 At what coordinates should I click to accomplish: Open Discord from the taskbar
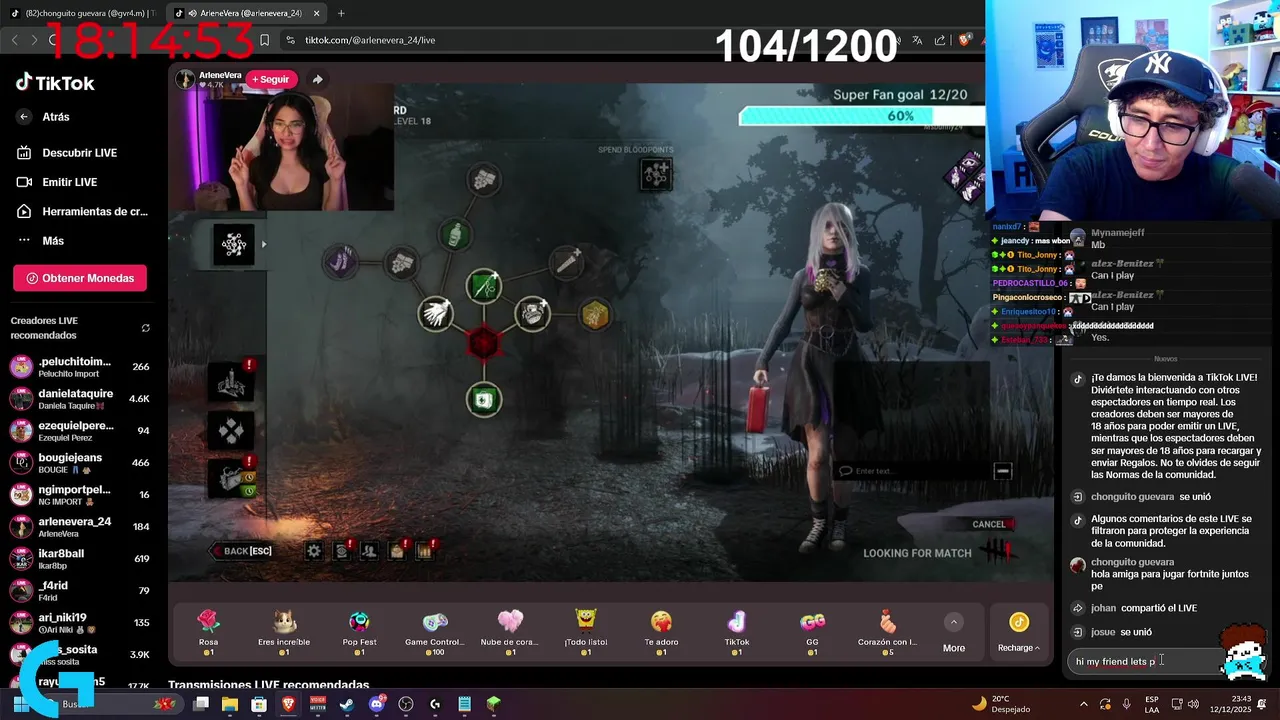click(x=377, y=704)
